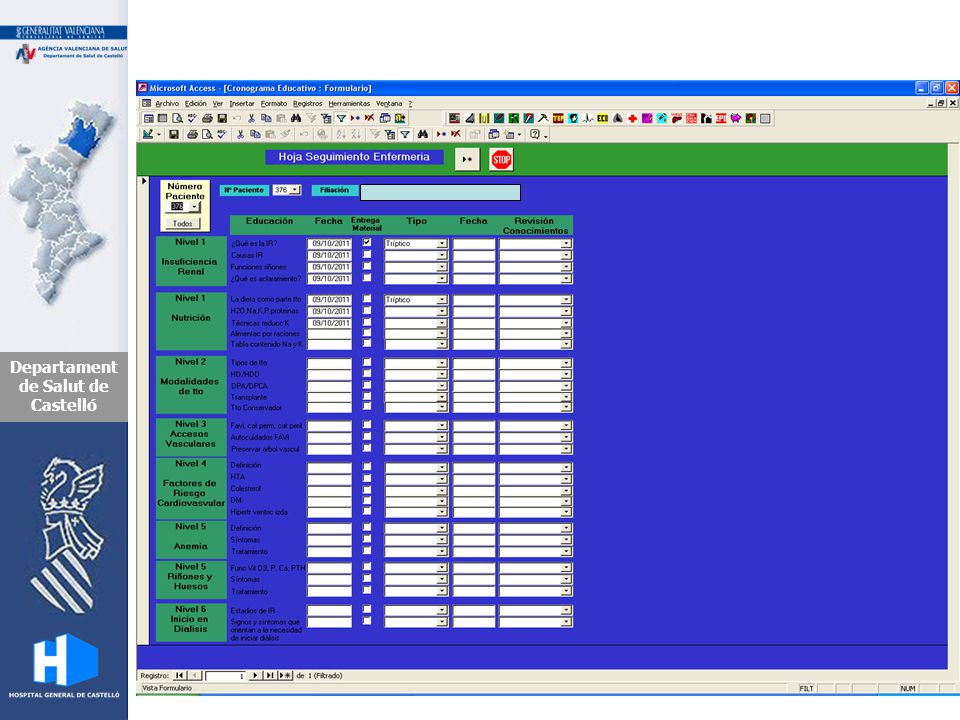Click the heartbeat trace toolbar icon
The width and height of the screenshot is (960, 720).
(588, 118)
